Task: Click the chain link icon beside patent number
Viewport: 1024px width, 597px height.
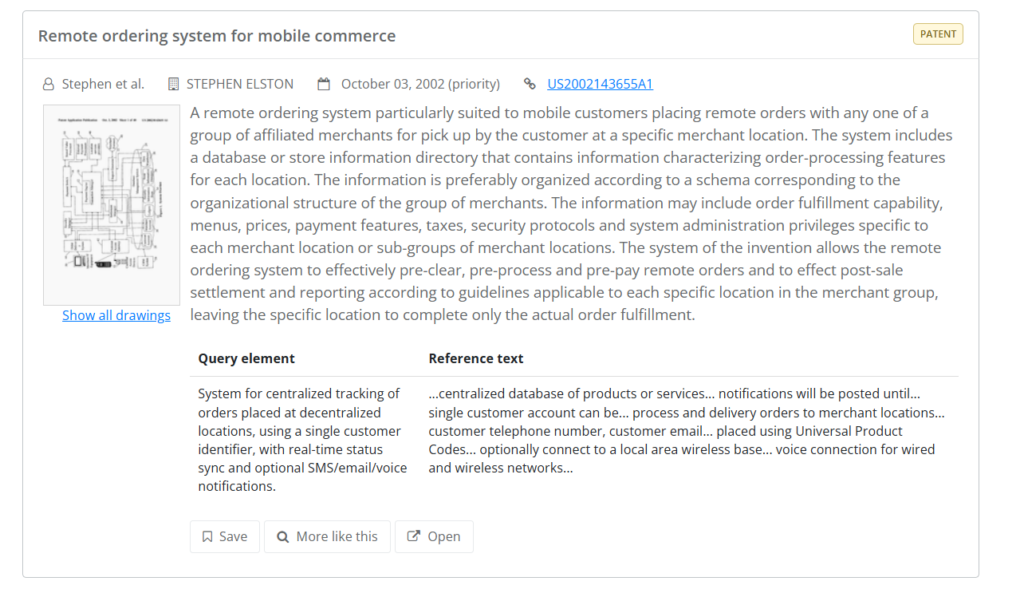Action: (x=530, y=84)
